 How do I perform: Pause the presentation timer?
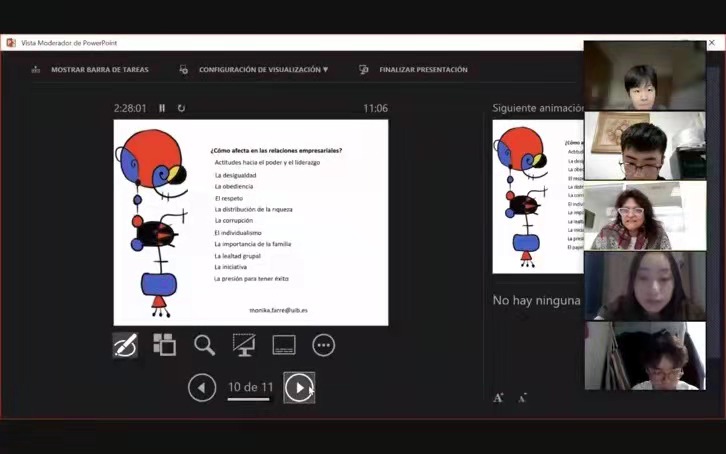(x=162, y=108)
